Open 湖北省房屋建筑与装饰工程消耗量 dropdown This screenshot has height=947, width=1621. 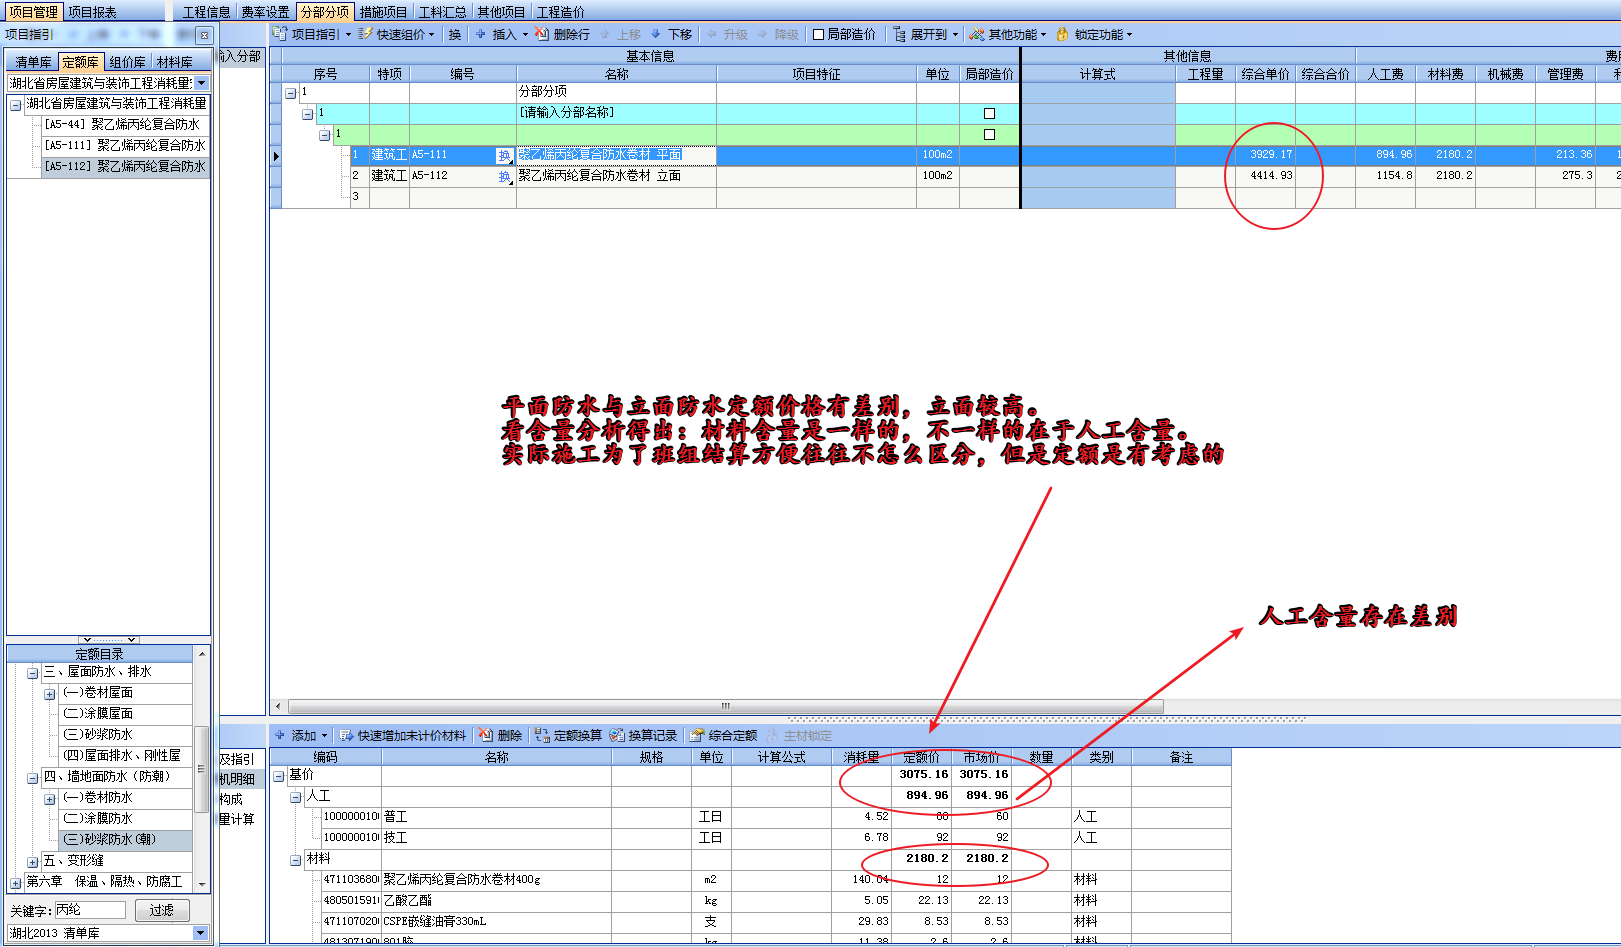coord(202,83)
